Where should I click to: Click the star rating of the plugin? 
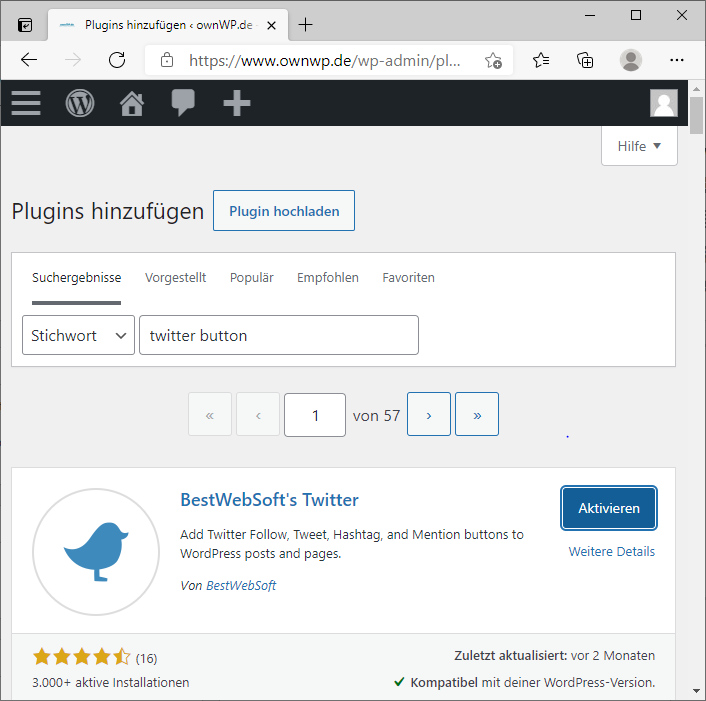click(x=81, y=656)
